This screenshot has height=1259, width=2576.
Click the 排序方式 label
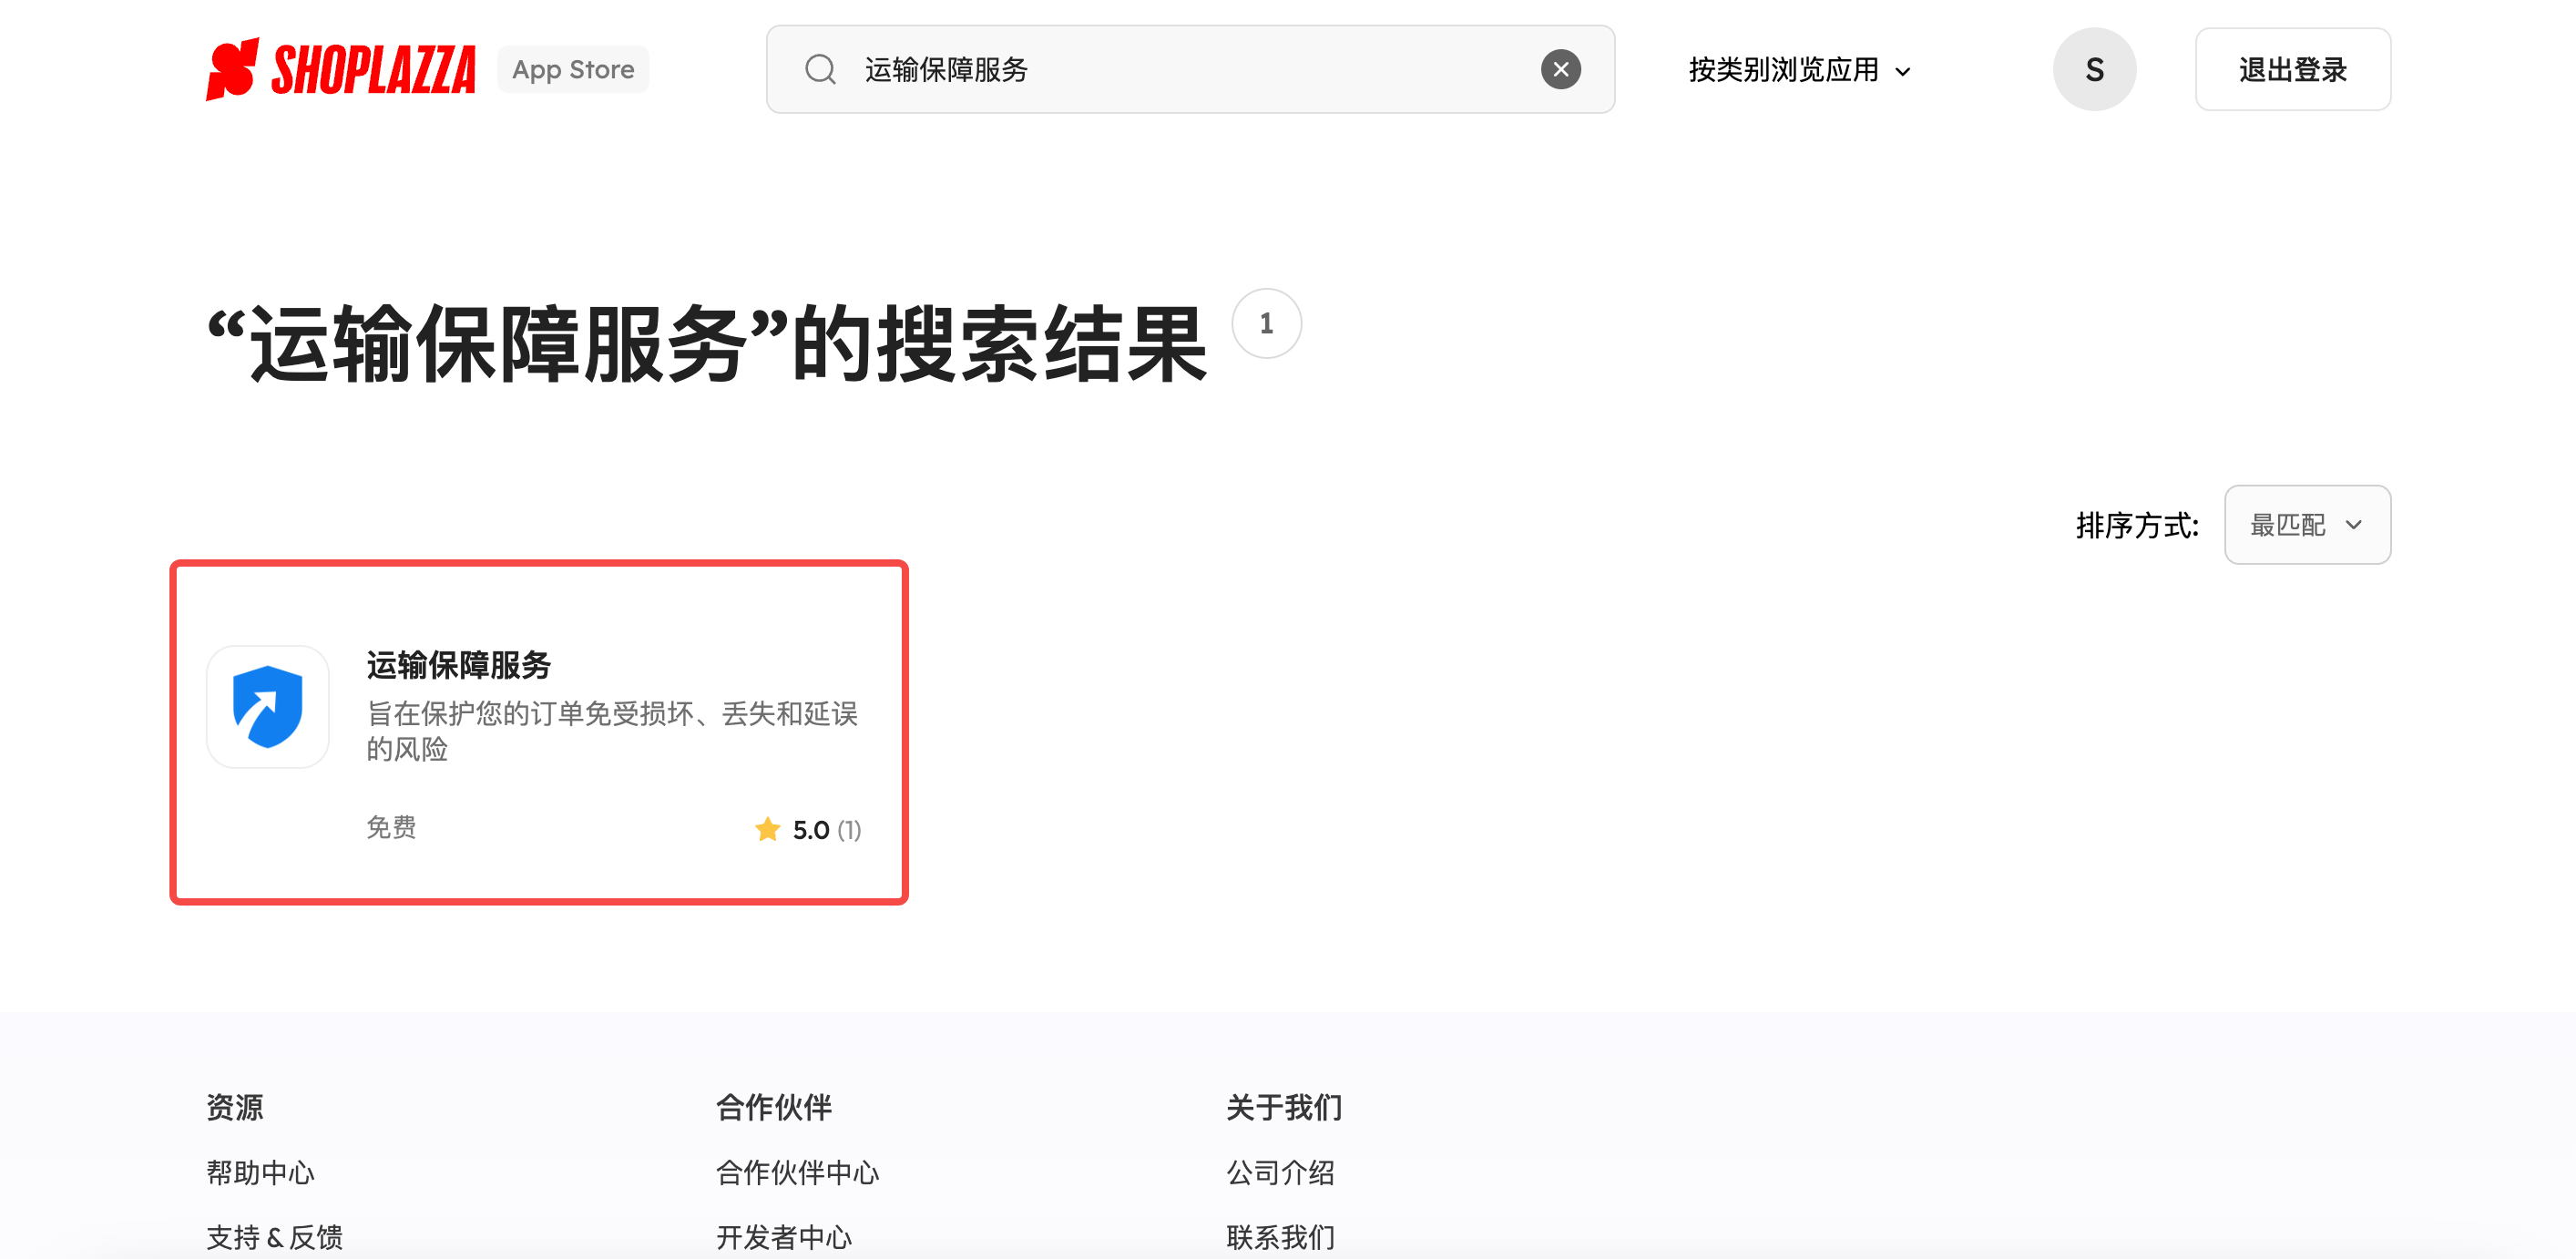(2137, 525)
